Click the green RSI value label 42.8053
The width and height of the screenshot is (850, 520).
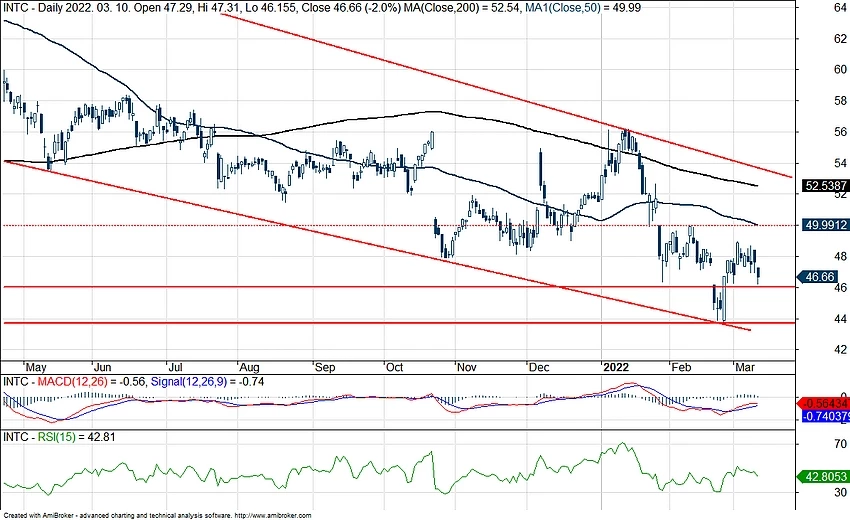click(x=825, y=476)
